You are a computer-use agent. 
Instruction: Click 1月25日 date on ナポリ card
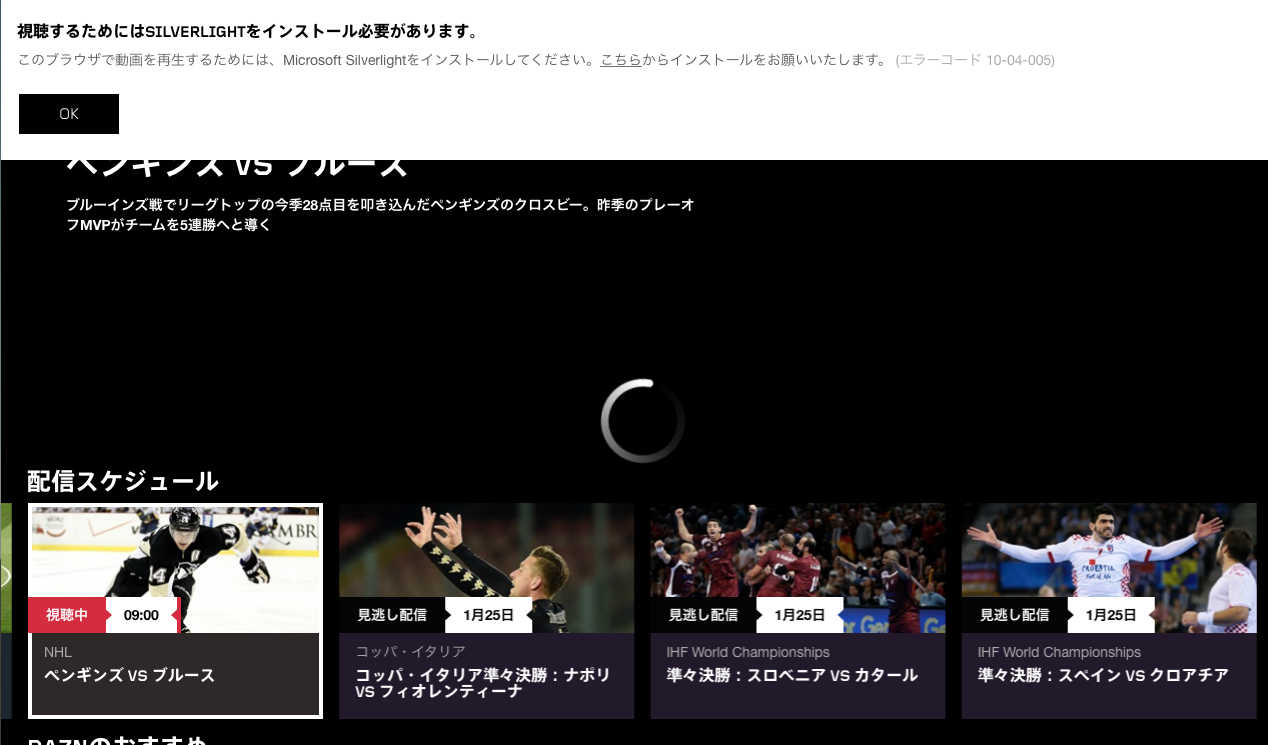coord(488,615)
